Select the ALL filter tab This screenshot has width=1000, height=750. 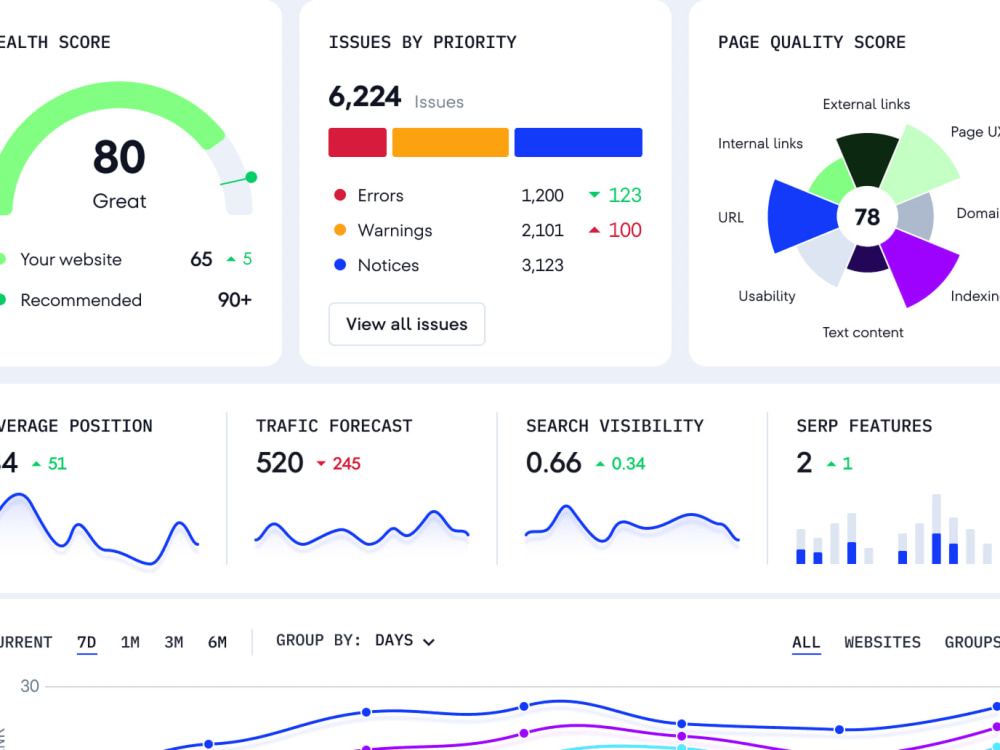[x=806, y=642]
